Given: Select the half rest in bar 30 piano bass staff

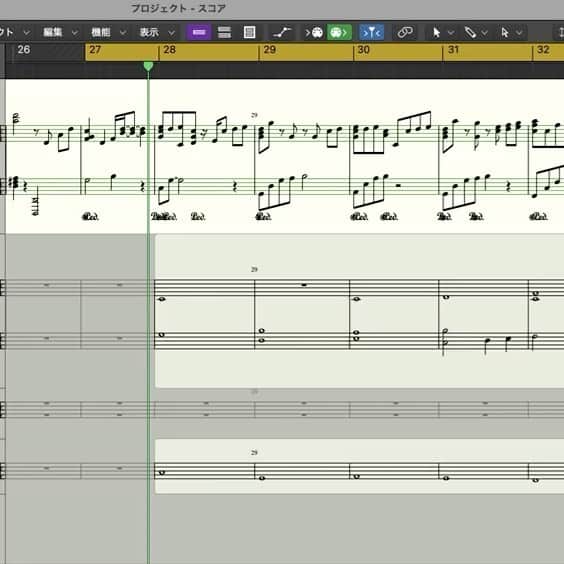Looking at the screenshot, I should (x=398, y=186).
